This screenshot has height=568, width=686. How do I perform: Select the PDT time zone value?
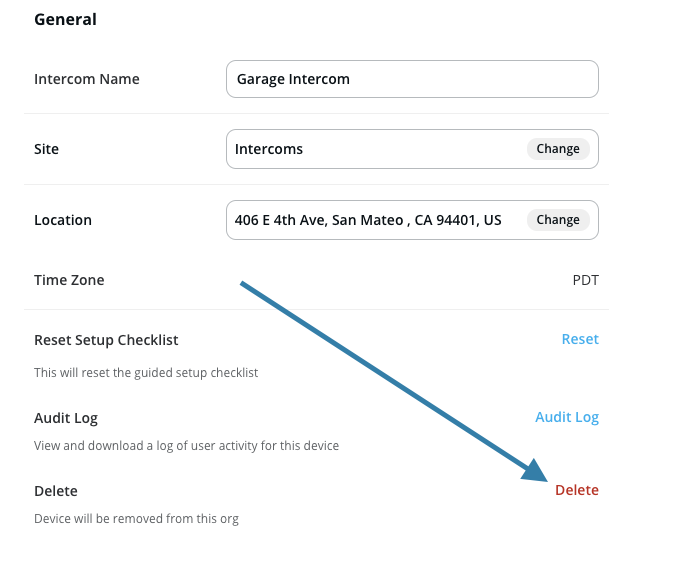[586, 280]
